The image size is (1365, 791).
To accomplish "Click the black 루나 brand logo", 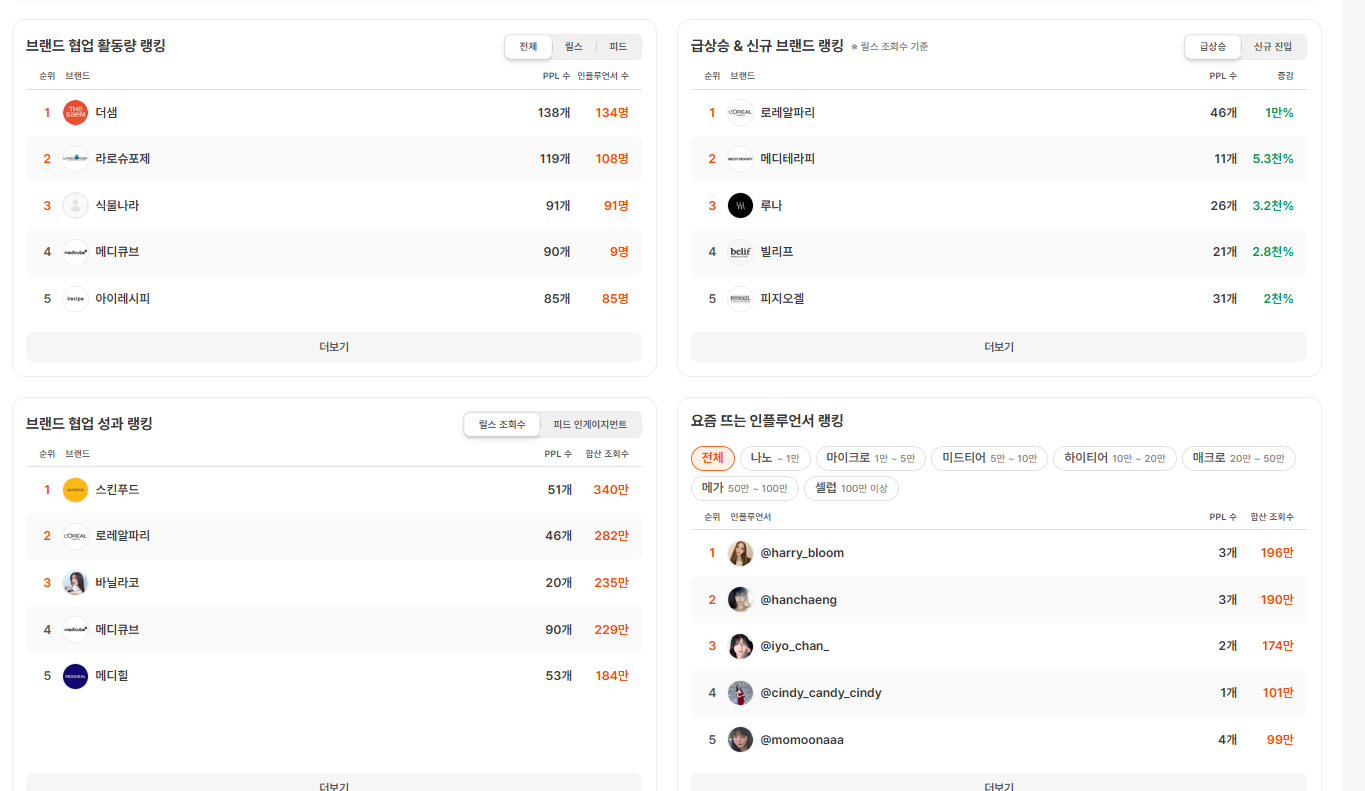I will [740, 206].
